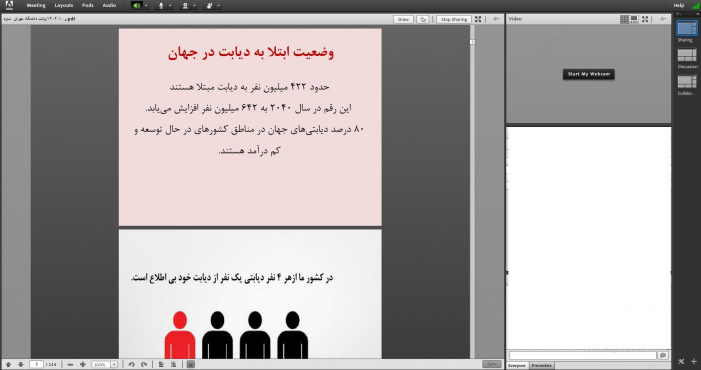Go to the next page with down arrow

click(x=21, y=365)
